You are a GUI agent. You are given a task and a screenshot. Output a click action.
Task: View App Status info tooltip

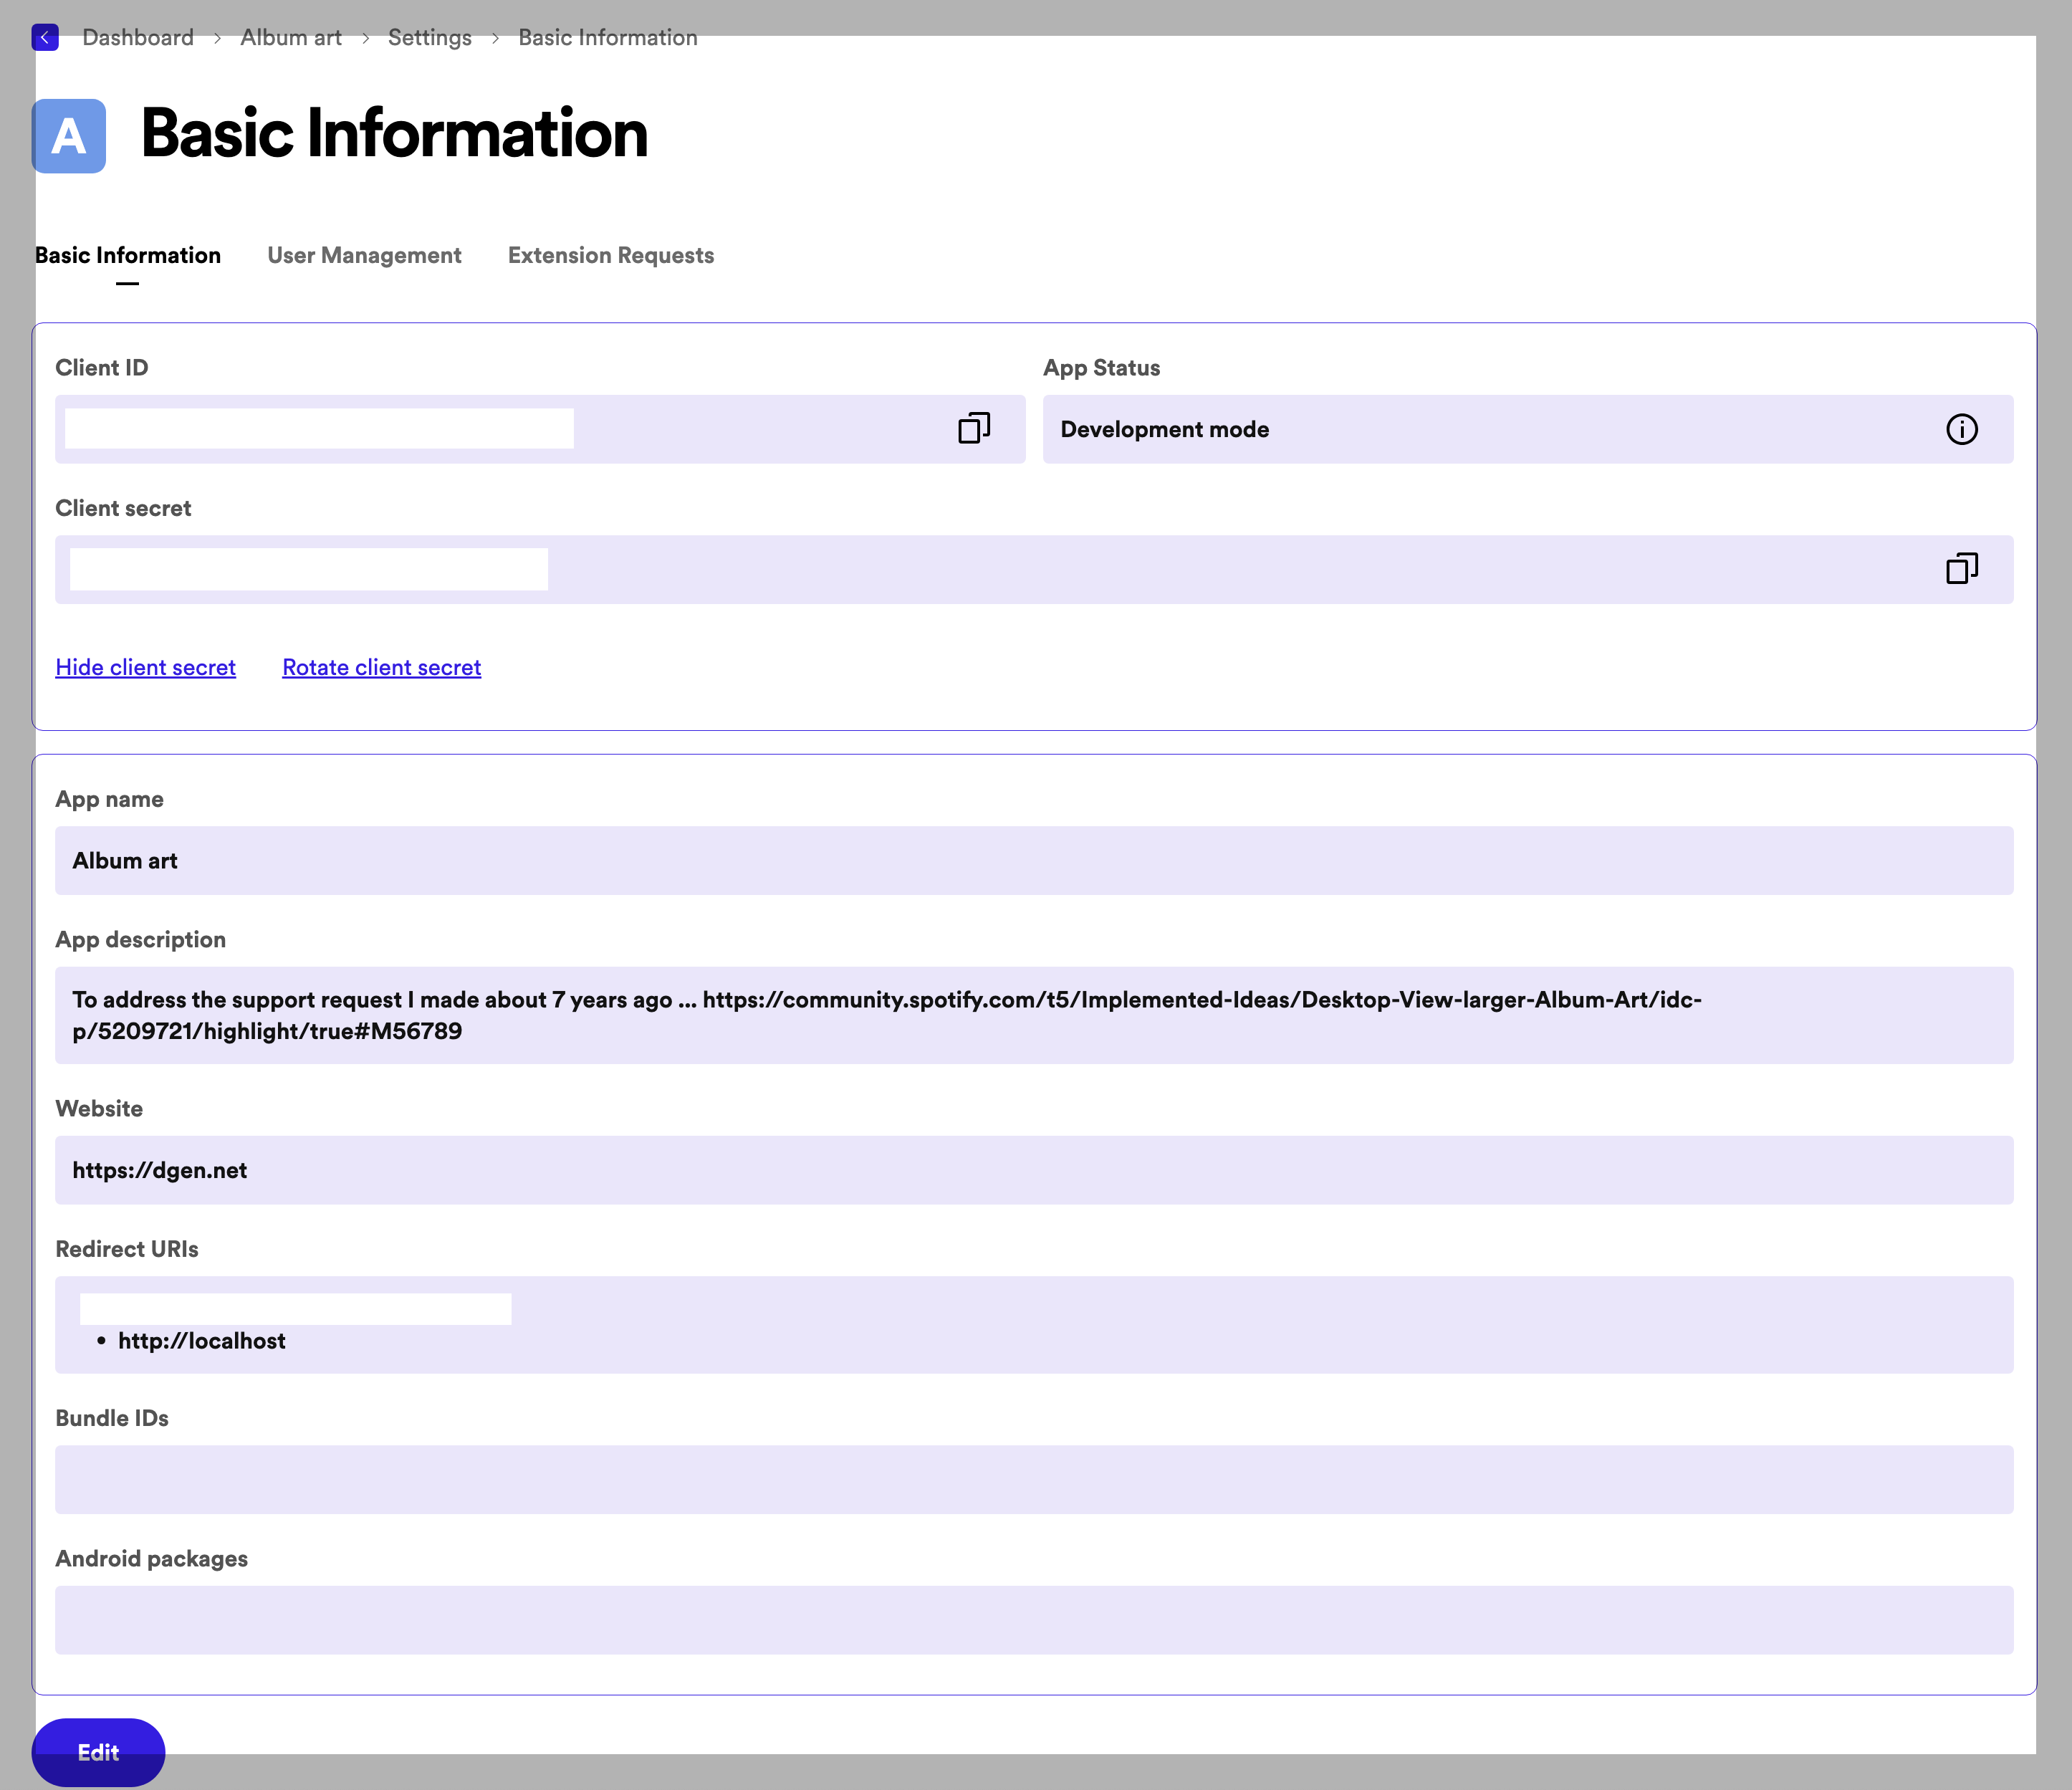1960,428
